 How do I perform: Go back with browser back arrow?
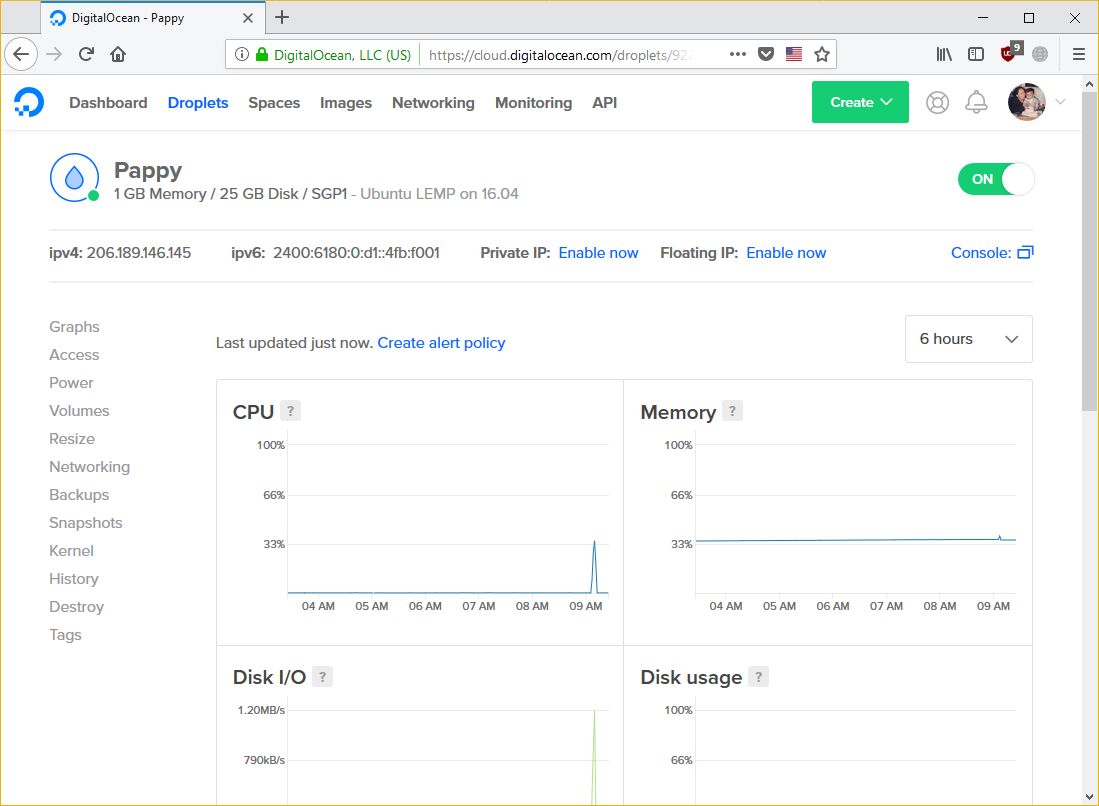[21, 54]
